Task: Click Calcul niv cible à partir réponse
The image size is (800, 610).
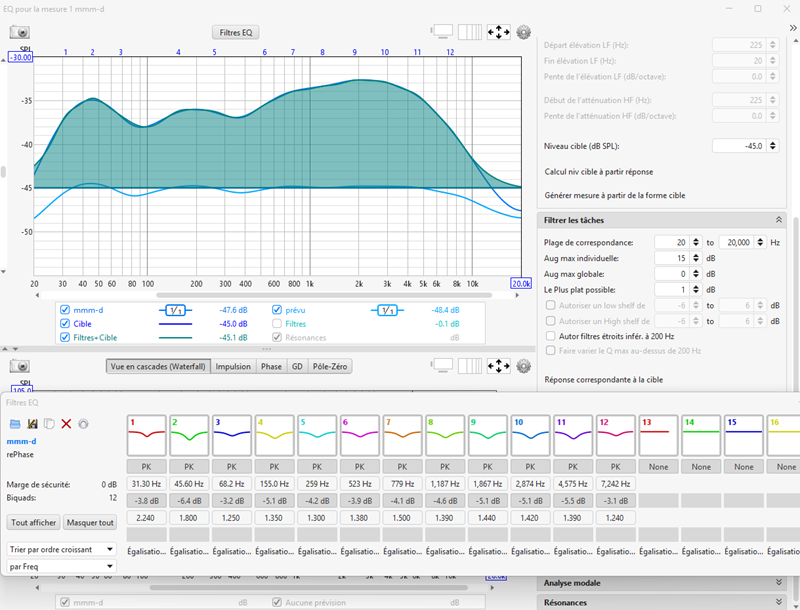Action: (x=598, y=171)
